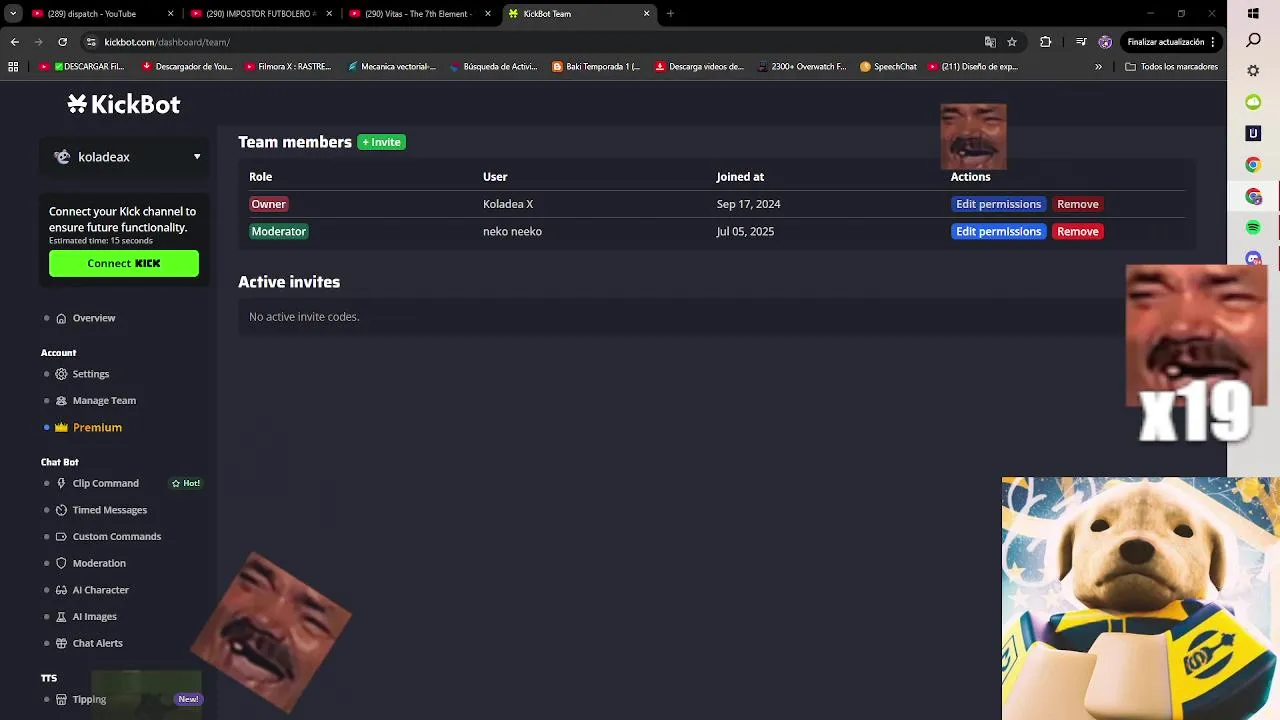The width and height of the screenshot is (1280, 720).
Task: Click the Moderator role badge
Action: tap(279, 231)
